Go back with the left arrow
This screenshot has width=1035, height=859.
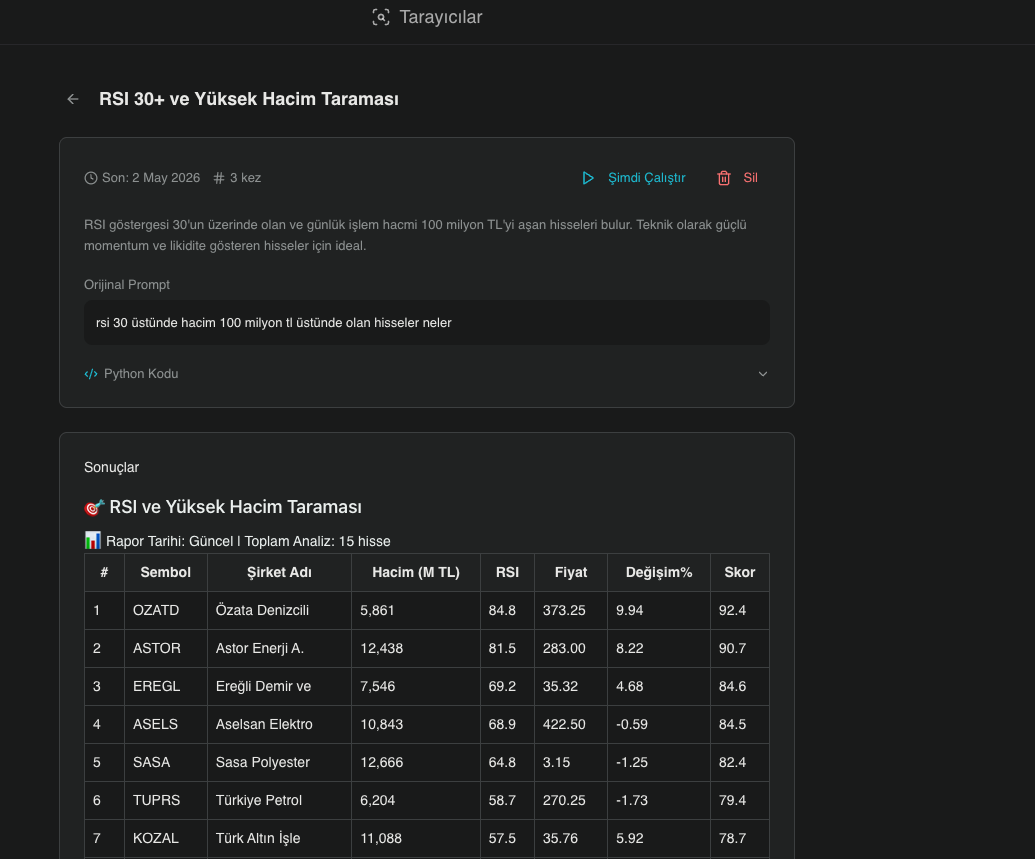(x=73, y=99)
